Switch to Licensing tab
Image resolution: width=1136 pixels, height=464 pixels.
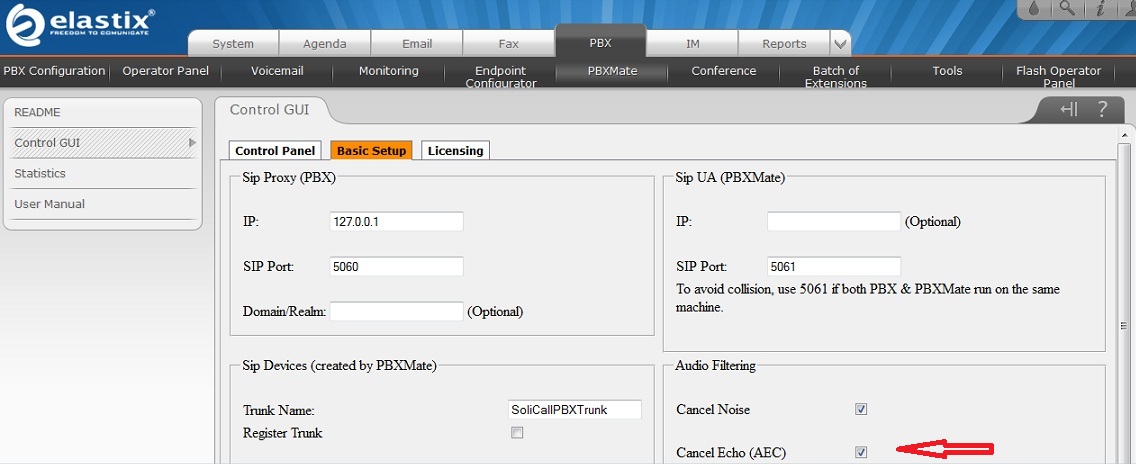455,150
